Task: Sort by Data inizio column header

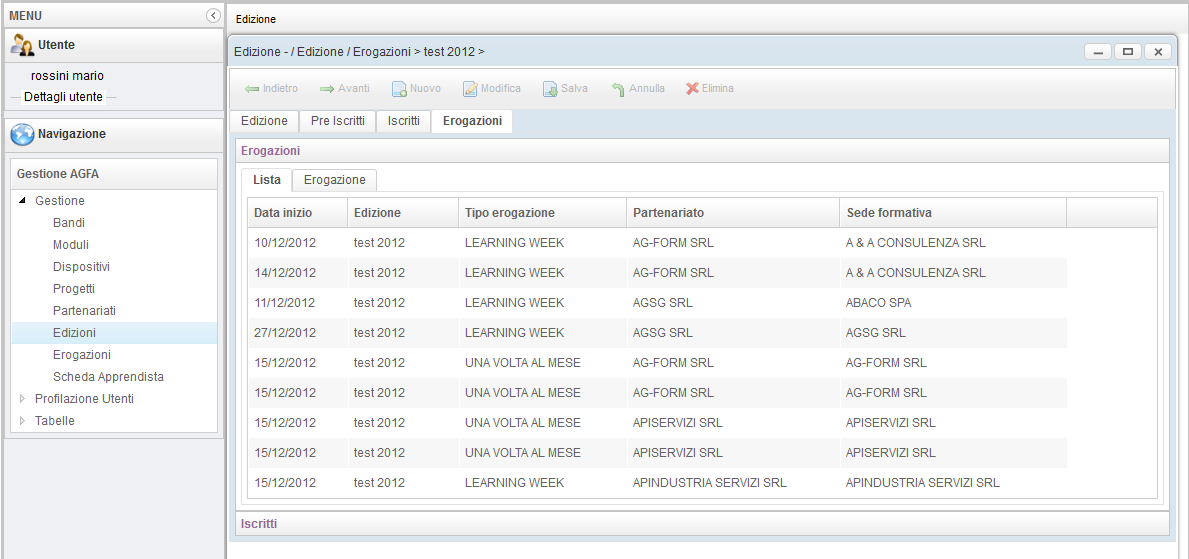Action: 283,213
